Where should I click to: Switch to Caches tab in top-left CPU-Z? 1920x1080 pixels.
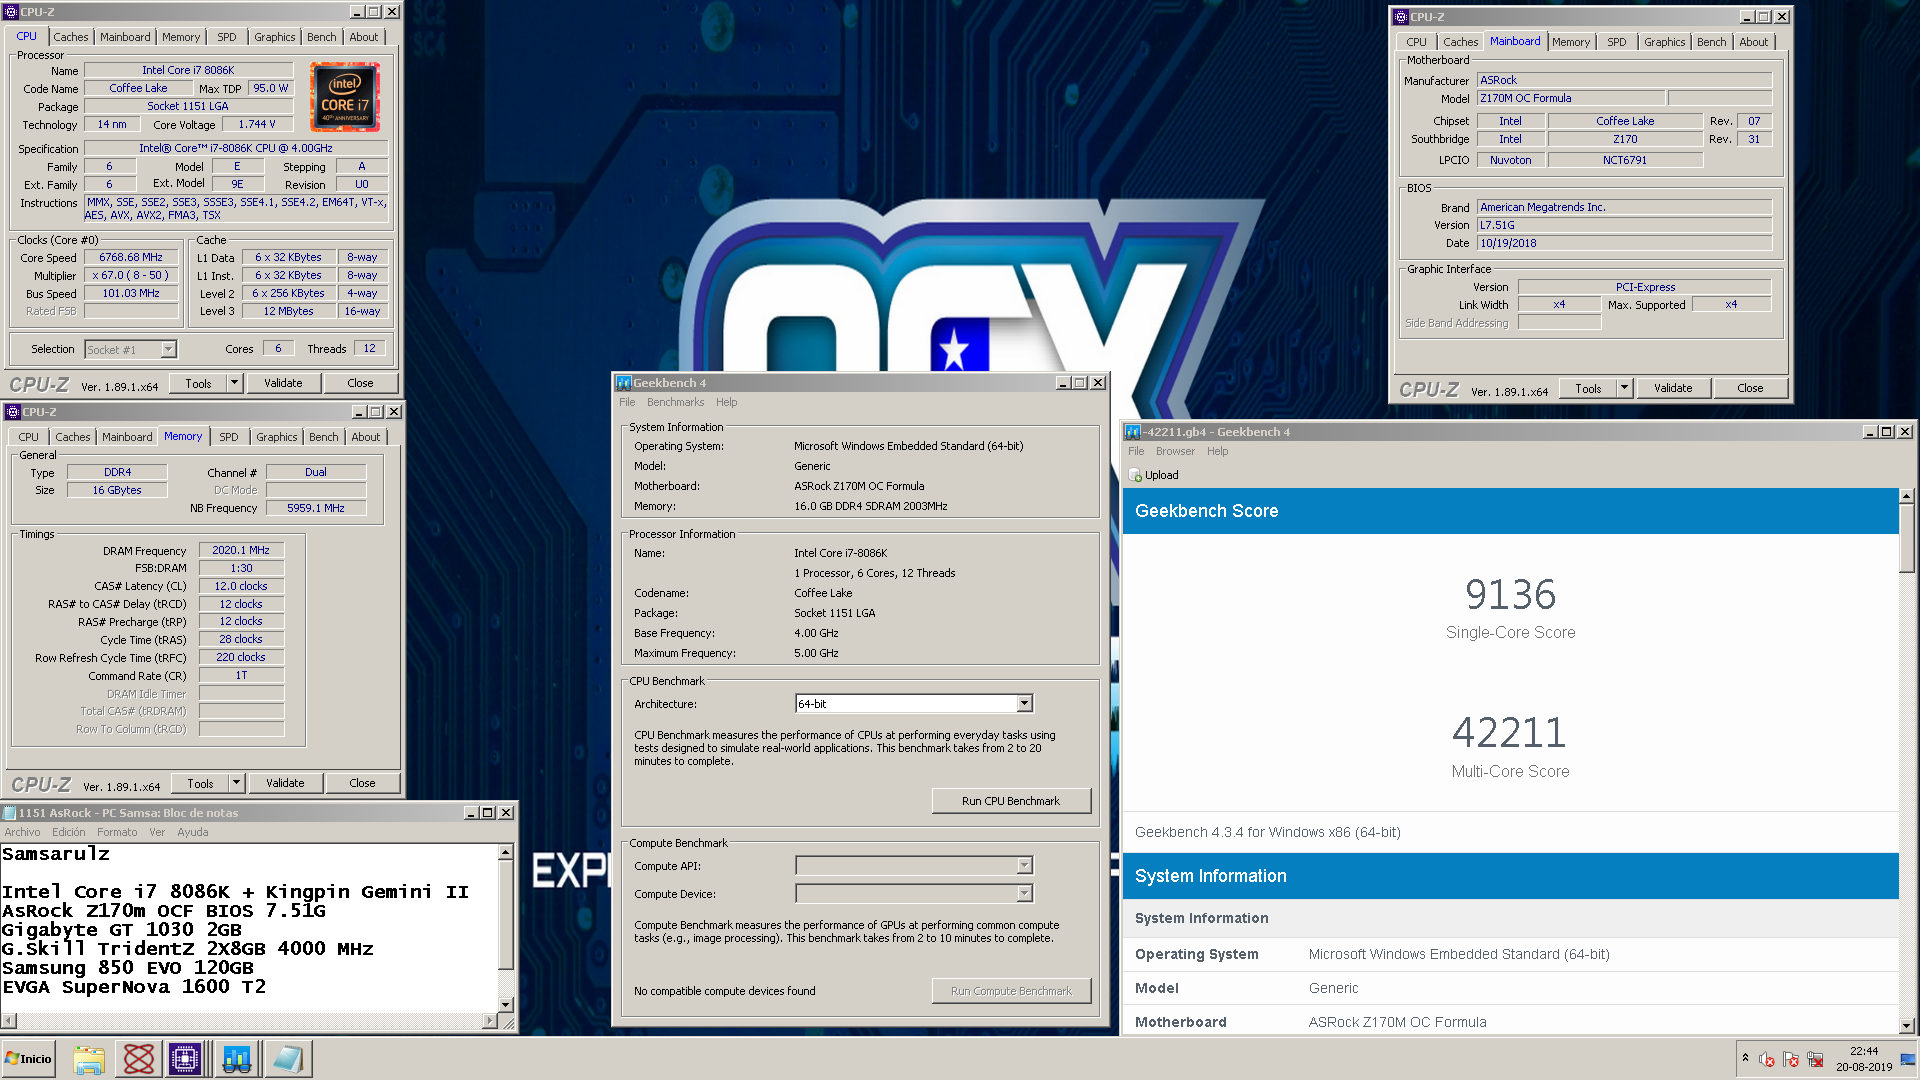pyautogui.click(x=71, y=37)
